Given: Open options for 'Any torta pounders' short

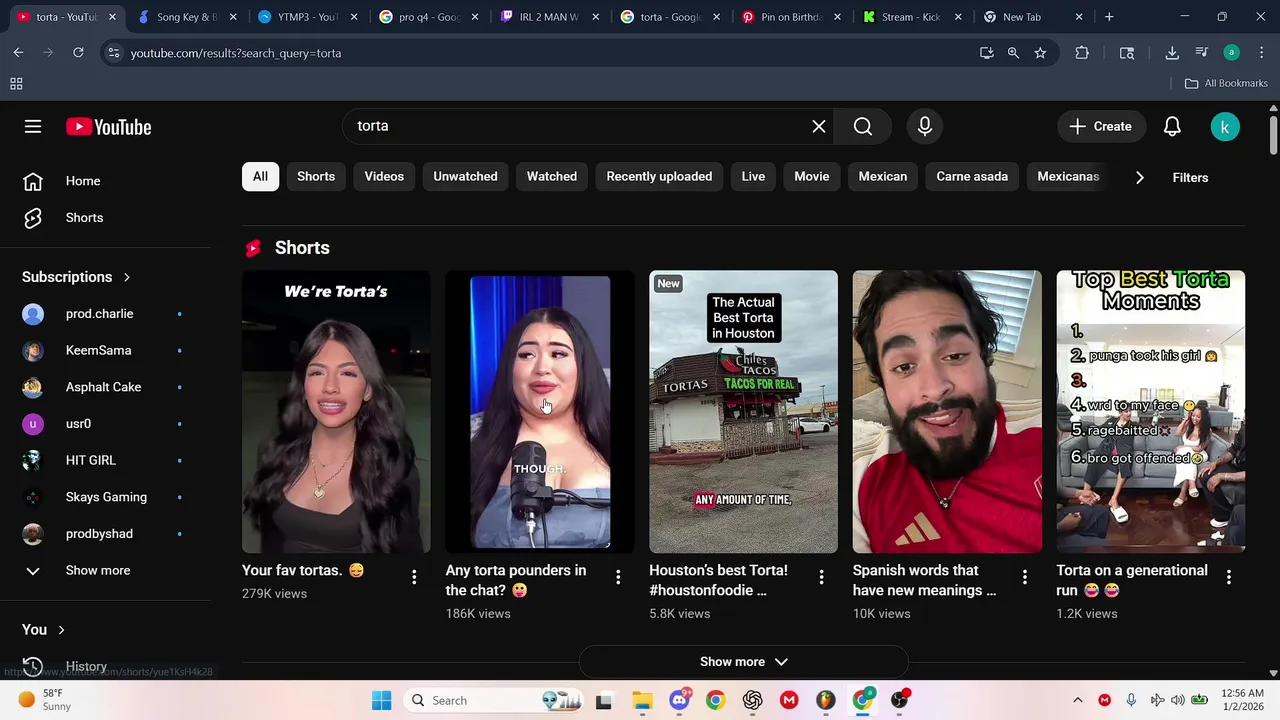Looking at the screenshot, I should point(618,577).
